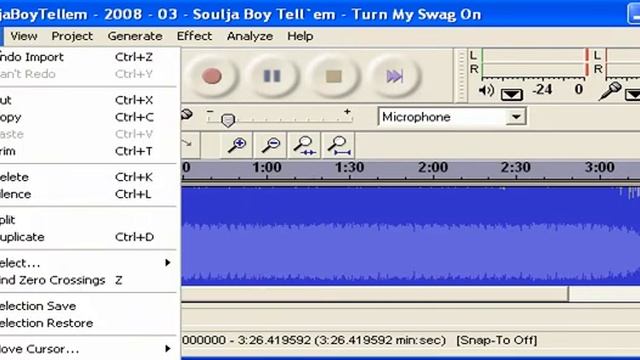Open the Effect menu
This screenshot has width=640, height=360.
[x=194, y=36]
